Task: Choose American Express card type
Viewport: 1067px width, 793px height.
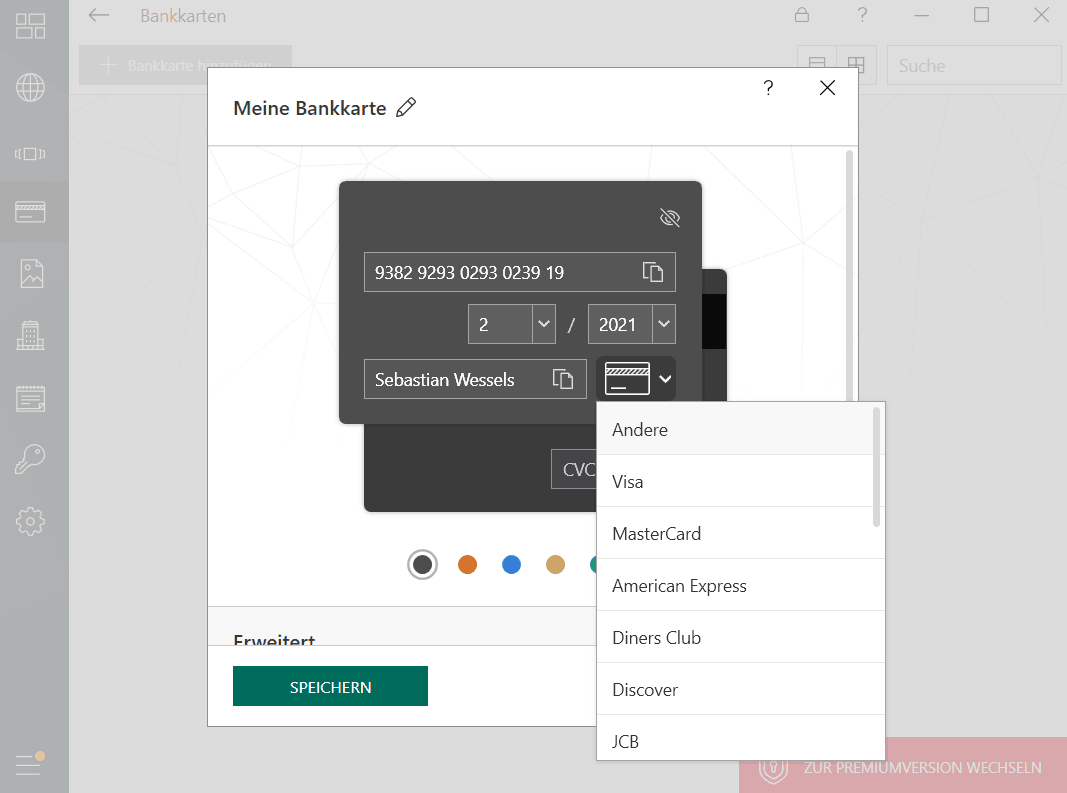Action: tap(740, 585)
